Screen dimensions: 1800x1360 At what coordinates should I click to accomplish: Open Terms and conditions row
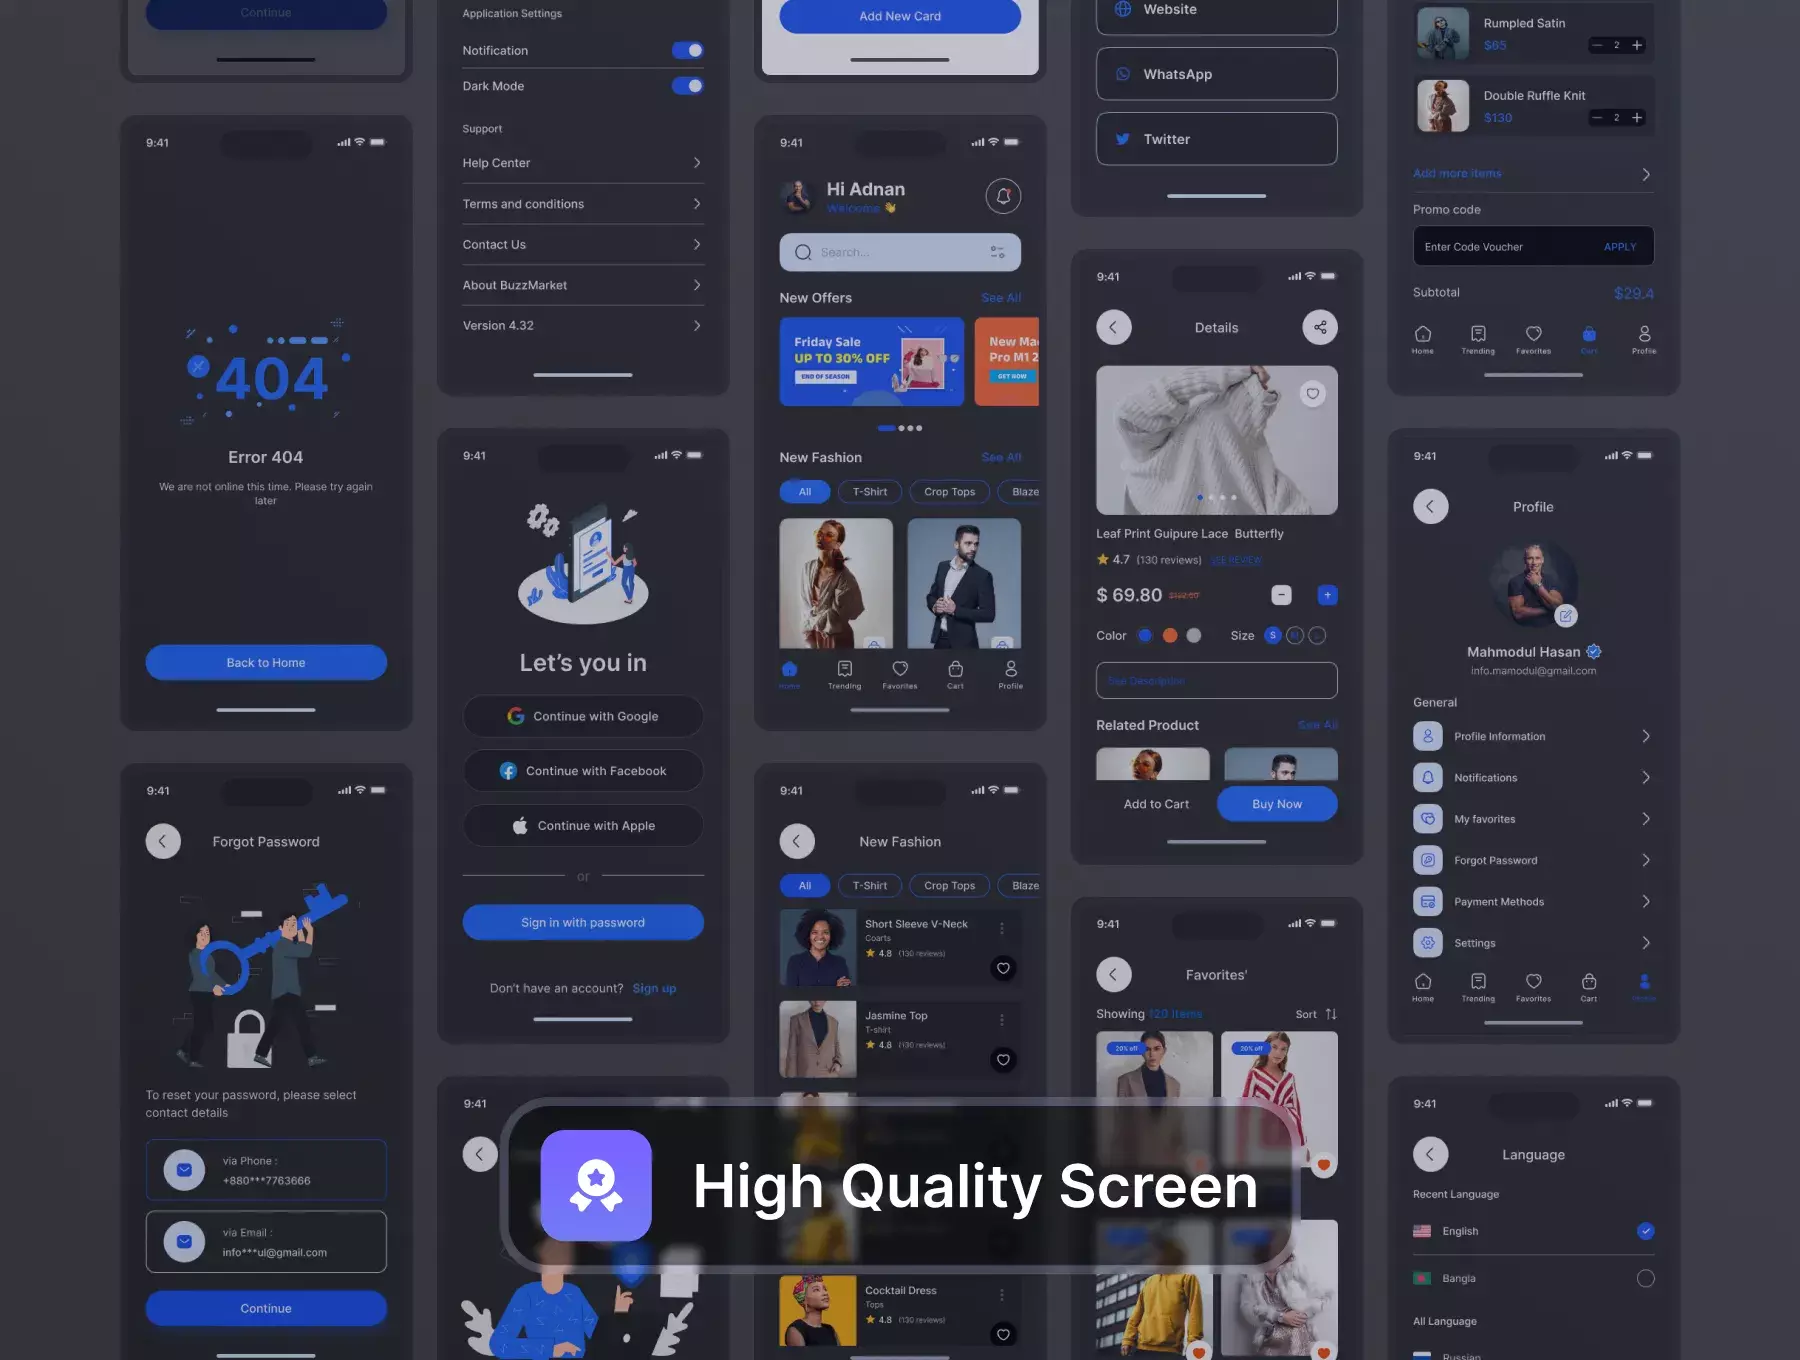point(583,204)
